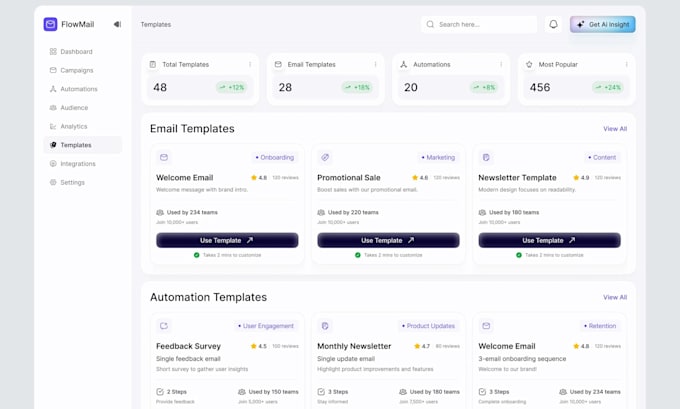
Task: Go to Dashboard in the sidebar
Action: 82,52
